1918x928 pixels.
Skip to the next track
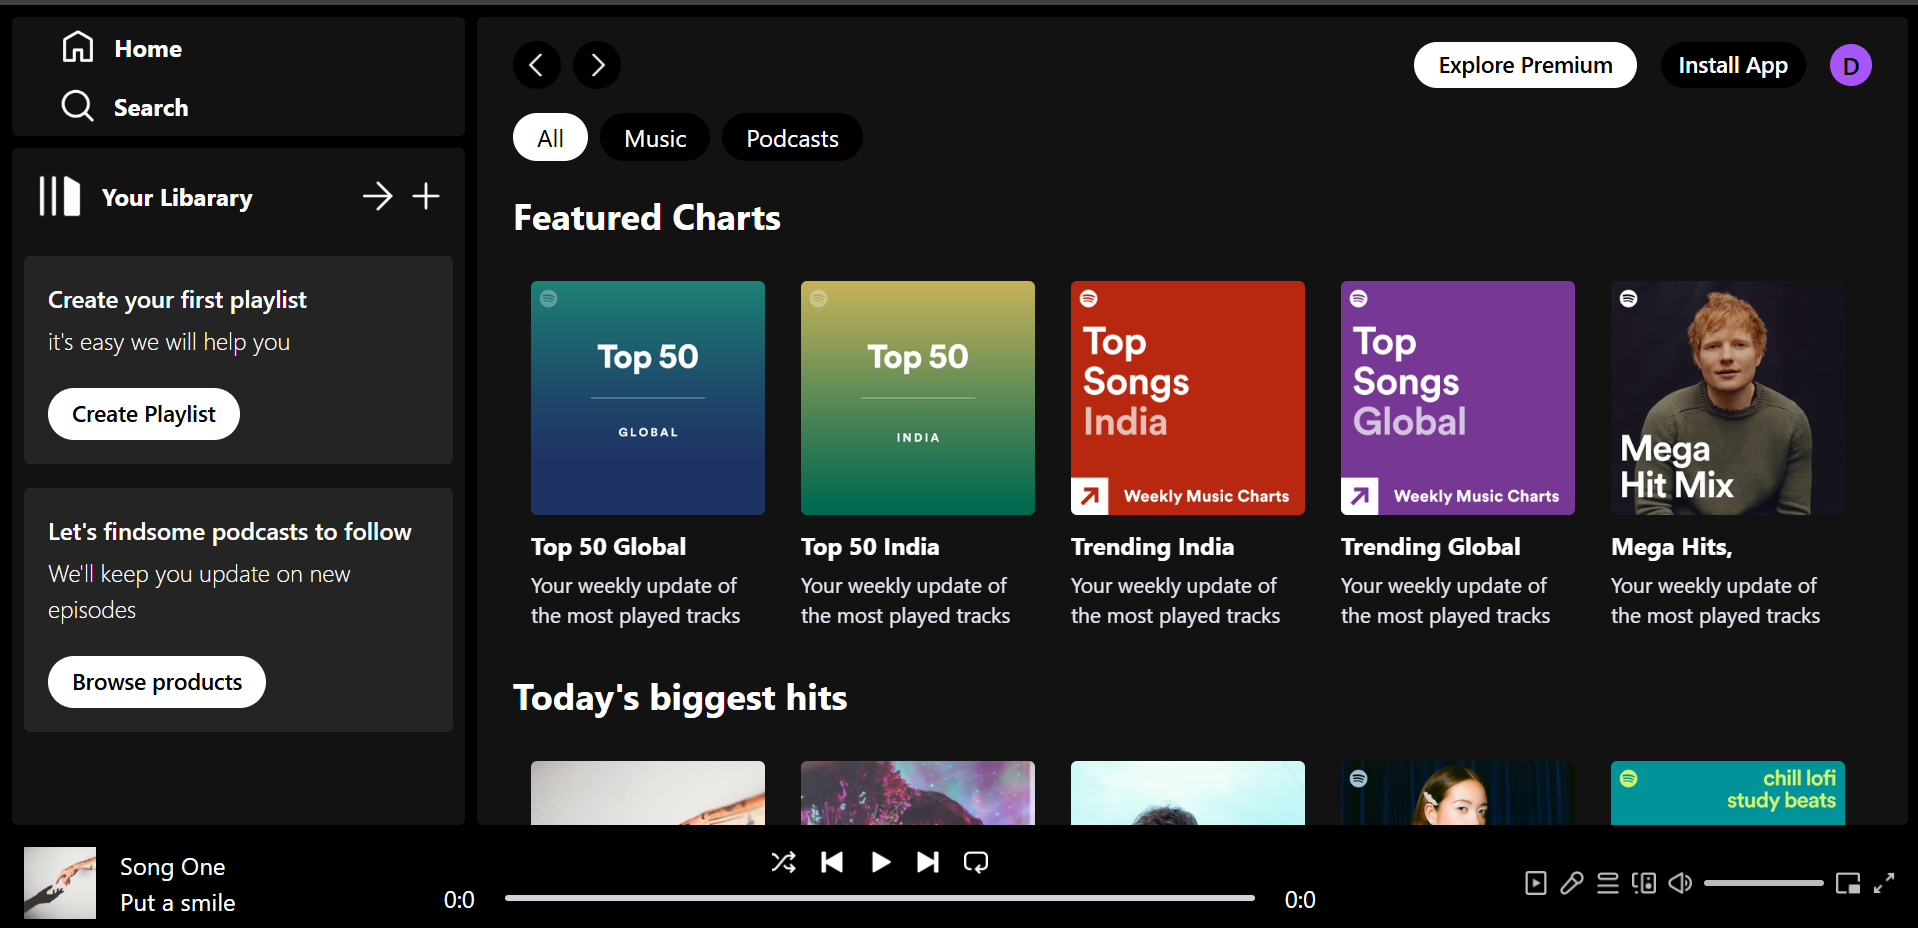click(928, 862)
